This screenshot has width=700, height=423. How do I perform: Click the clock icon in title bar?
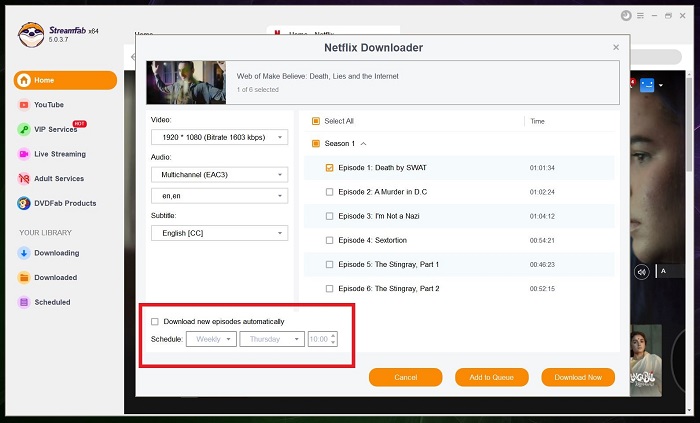[x=626, y=16]
